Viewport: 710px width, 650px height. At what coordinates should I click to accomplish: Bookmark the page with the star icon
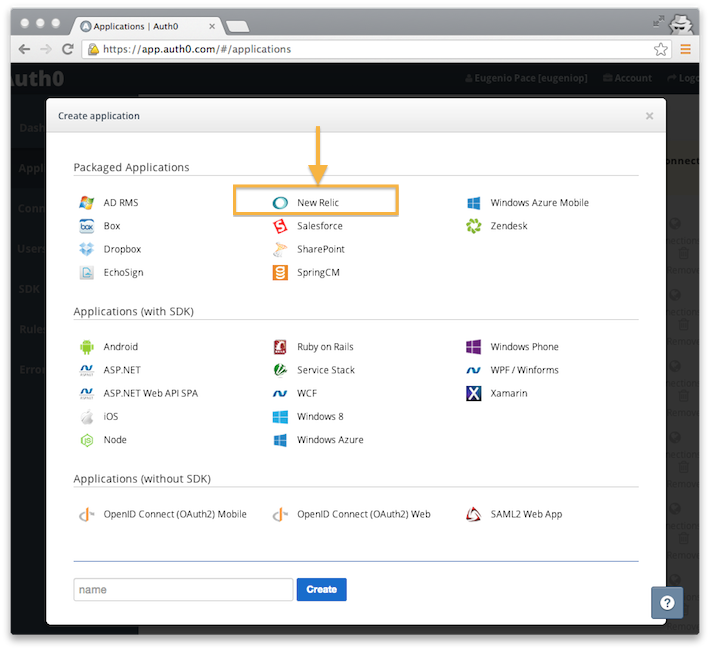[x=661, y=49]
